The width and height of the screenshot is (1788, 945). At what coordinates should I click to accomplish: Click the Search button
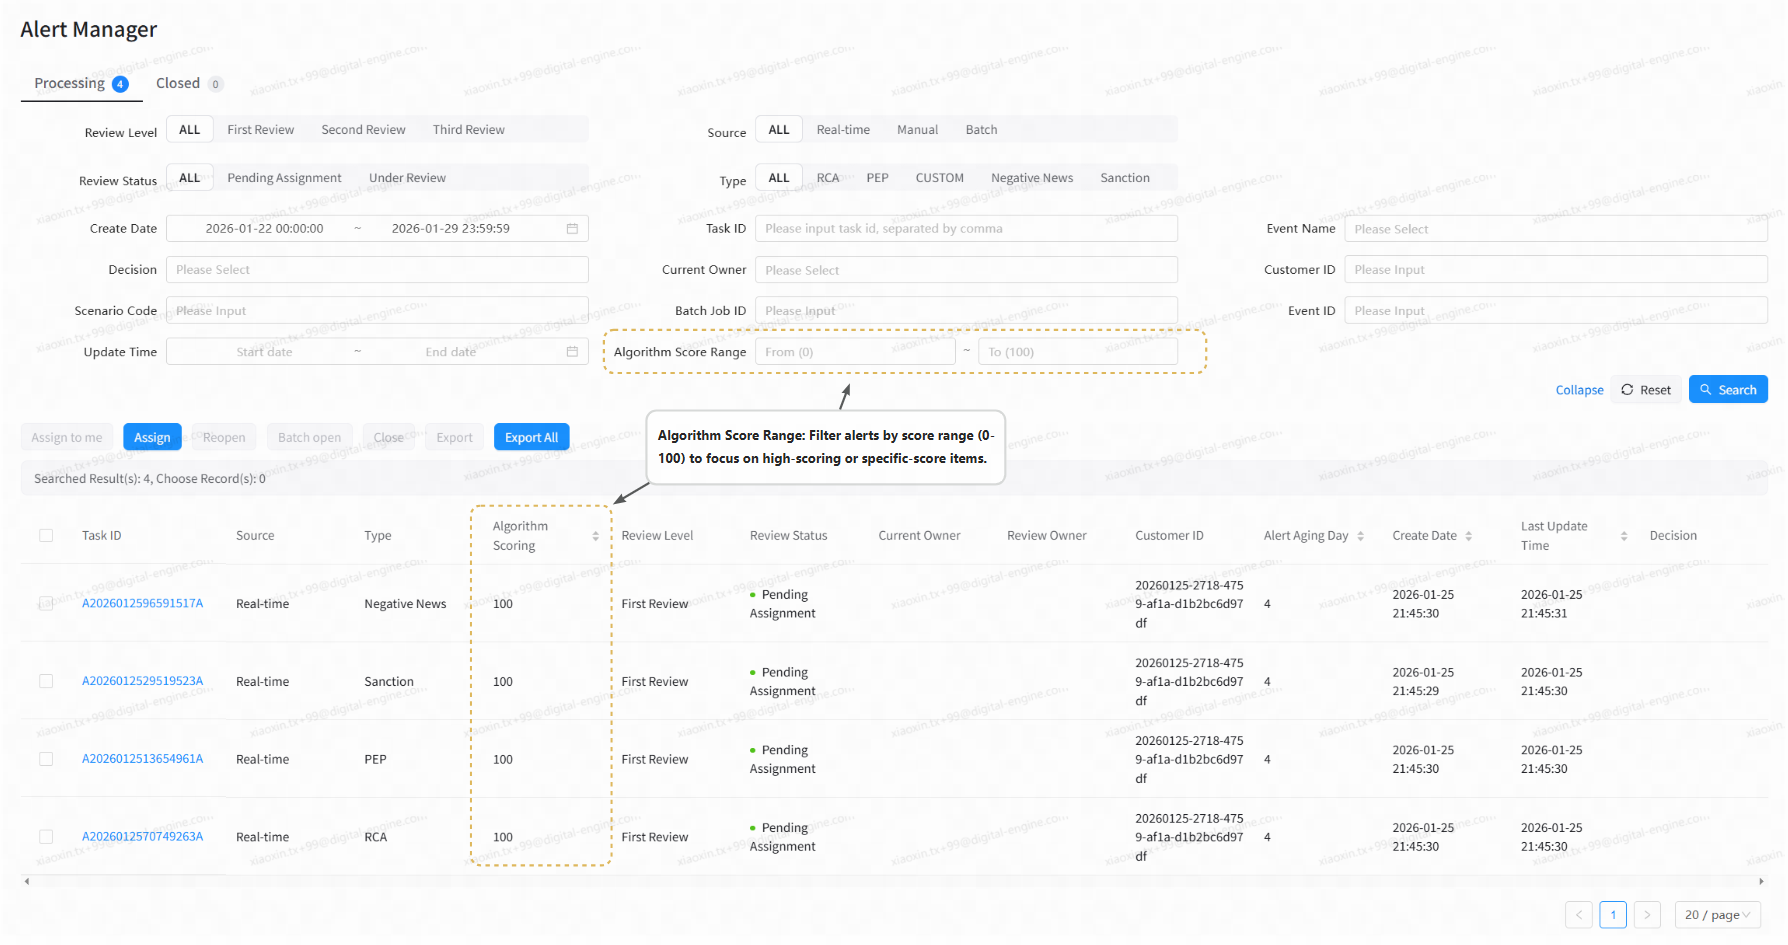click(1728, 390)
